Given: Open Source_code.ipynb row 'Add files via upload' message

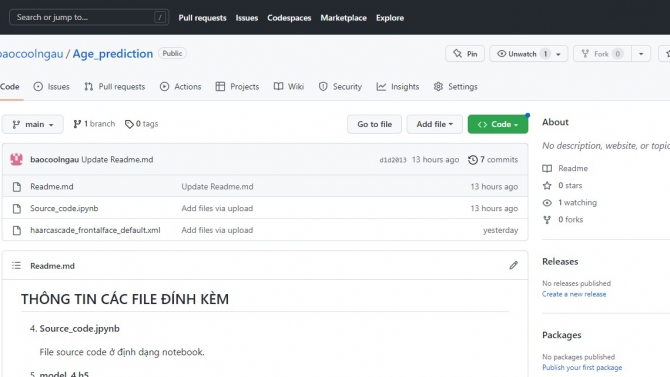Looking at the screenshot, I should (217, 209).
